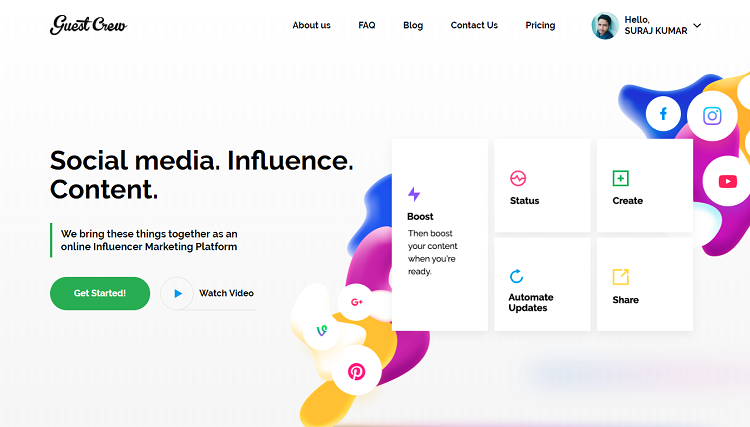Click the Guest Crew logo

[x=88, y=25]
